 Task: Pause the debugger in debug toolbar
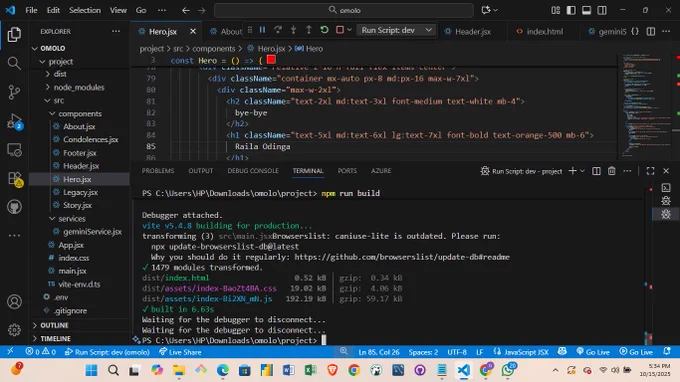pyautogui.click(x=262, y=30)
